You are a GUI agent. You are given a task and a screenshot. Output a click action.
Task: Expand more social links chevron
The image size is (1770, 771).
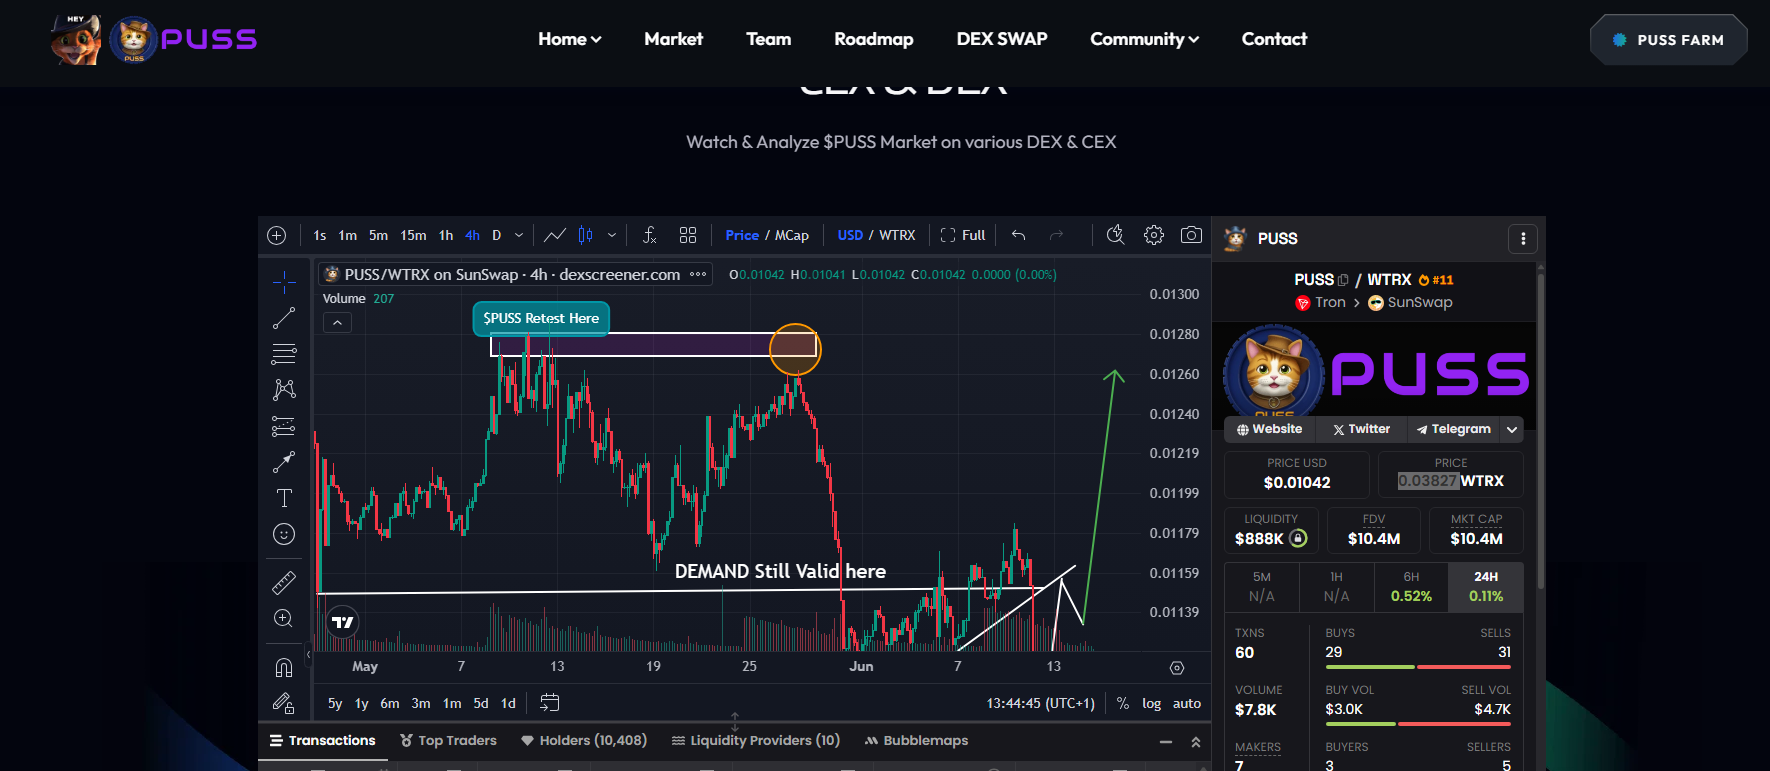click(x=1512, y=429)
